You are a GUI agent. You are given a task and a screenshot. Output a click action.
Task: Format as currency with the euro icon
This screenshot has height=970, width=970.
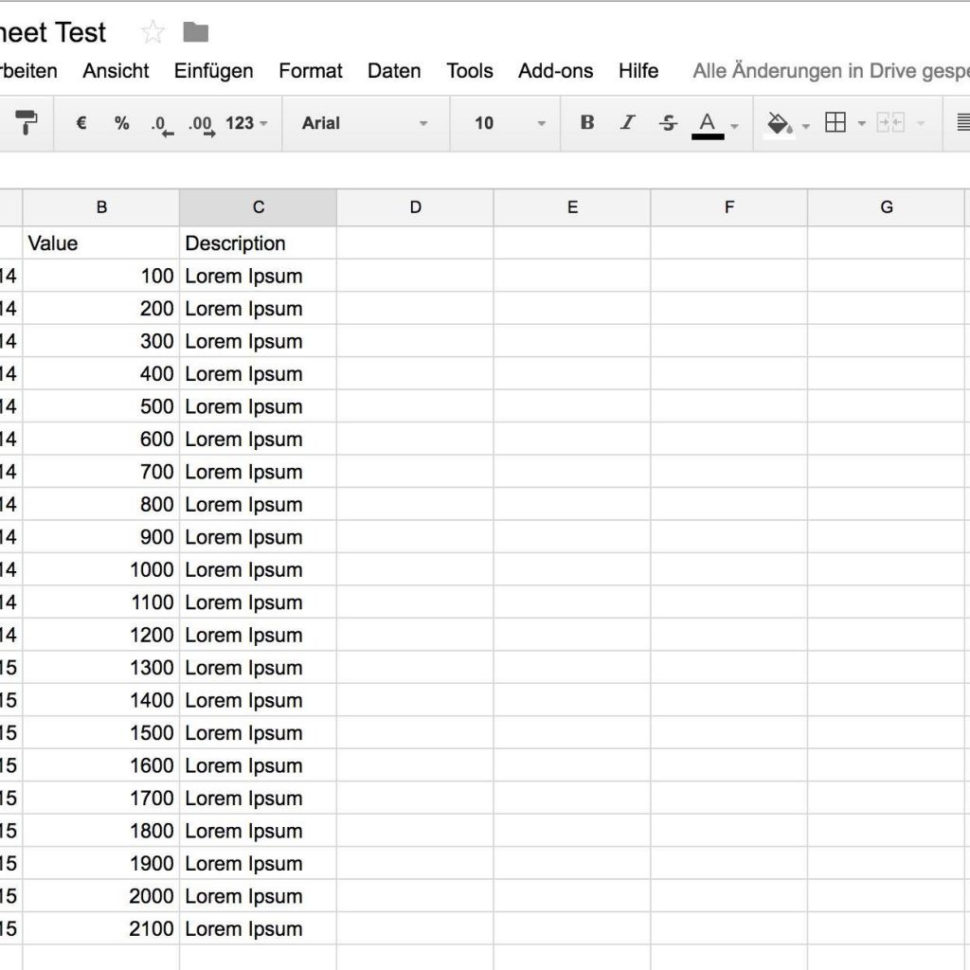tap(81, 123)
